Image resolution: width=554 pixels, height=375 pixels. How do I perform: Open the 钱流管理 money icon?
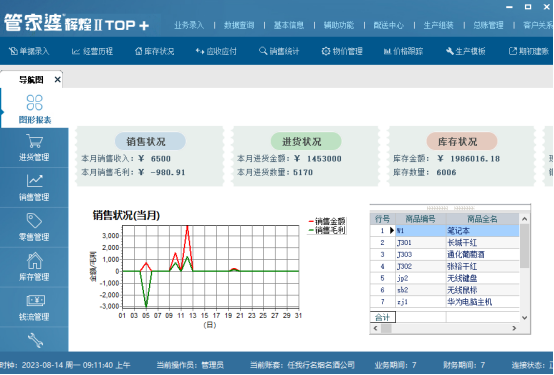(x=35, y=301)
